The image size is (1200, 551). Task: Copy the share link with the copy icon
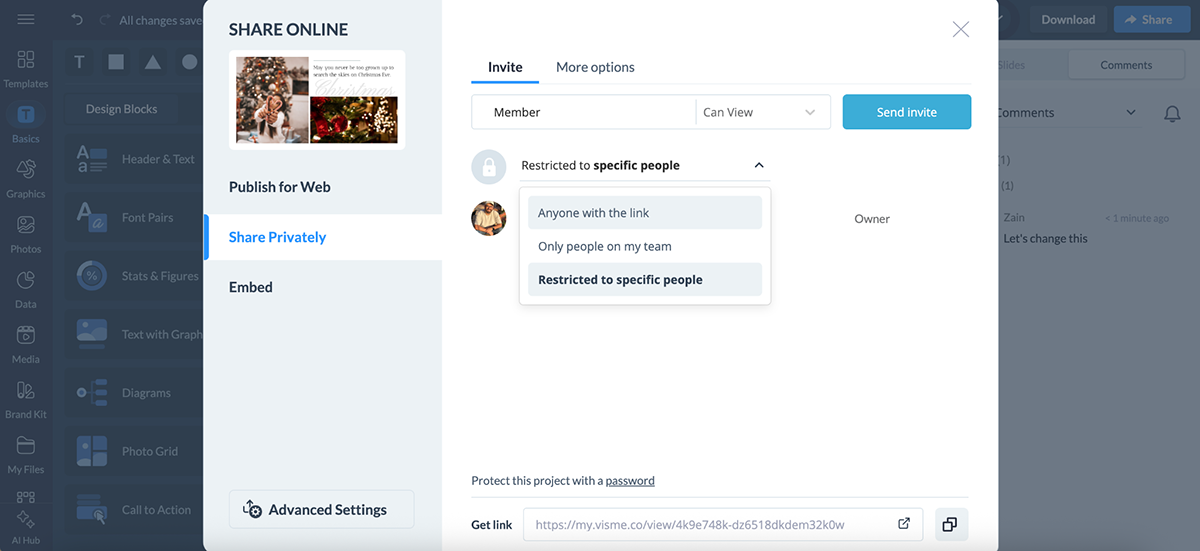click(x=950, y=524)
